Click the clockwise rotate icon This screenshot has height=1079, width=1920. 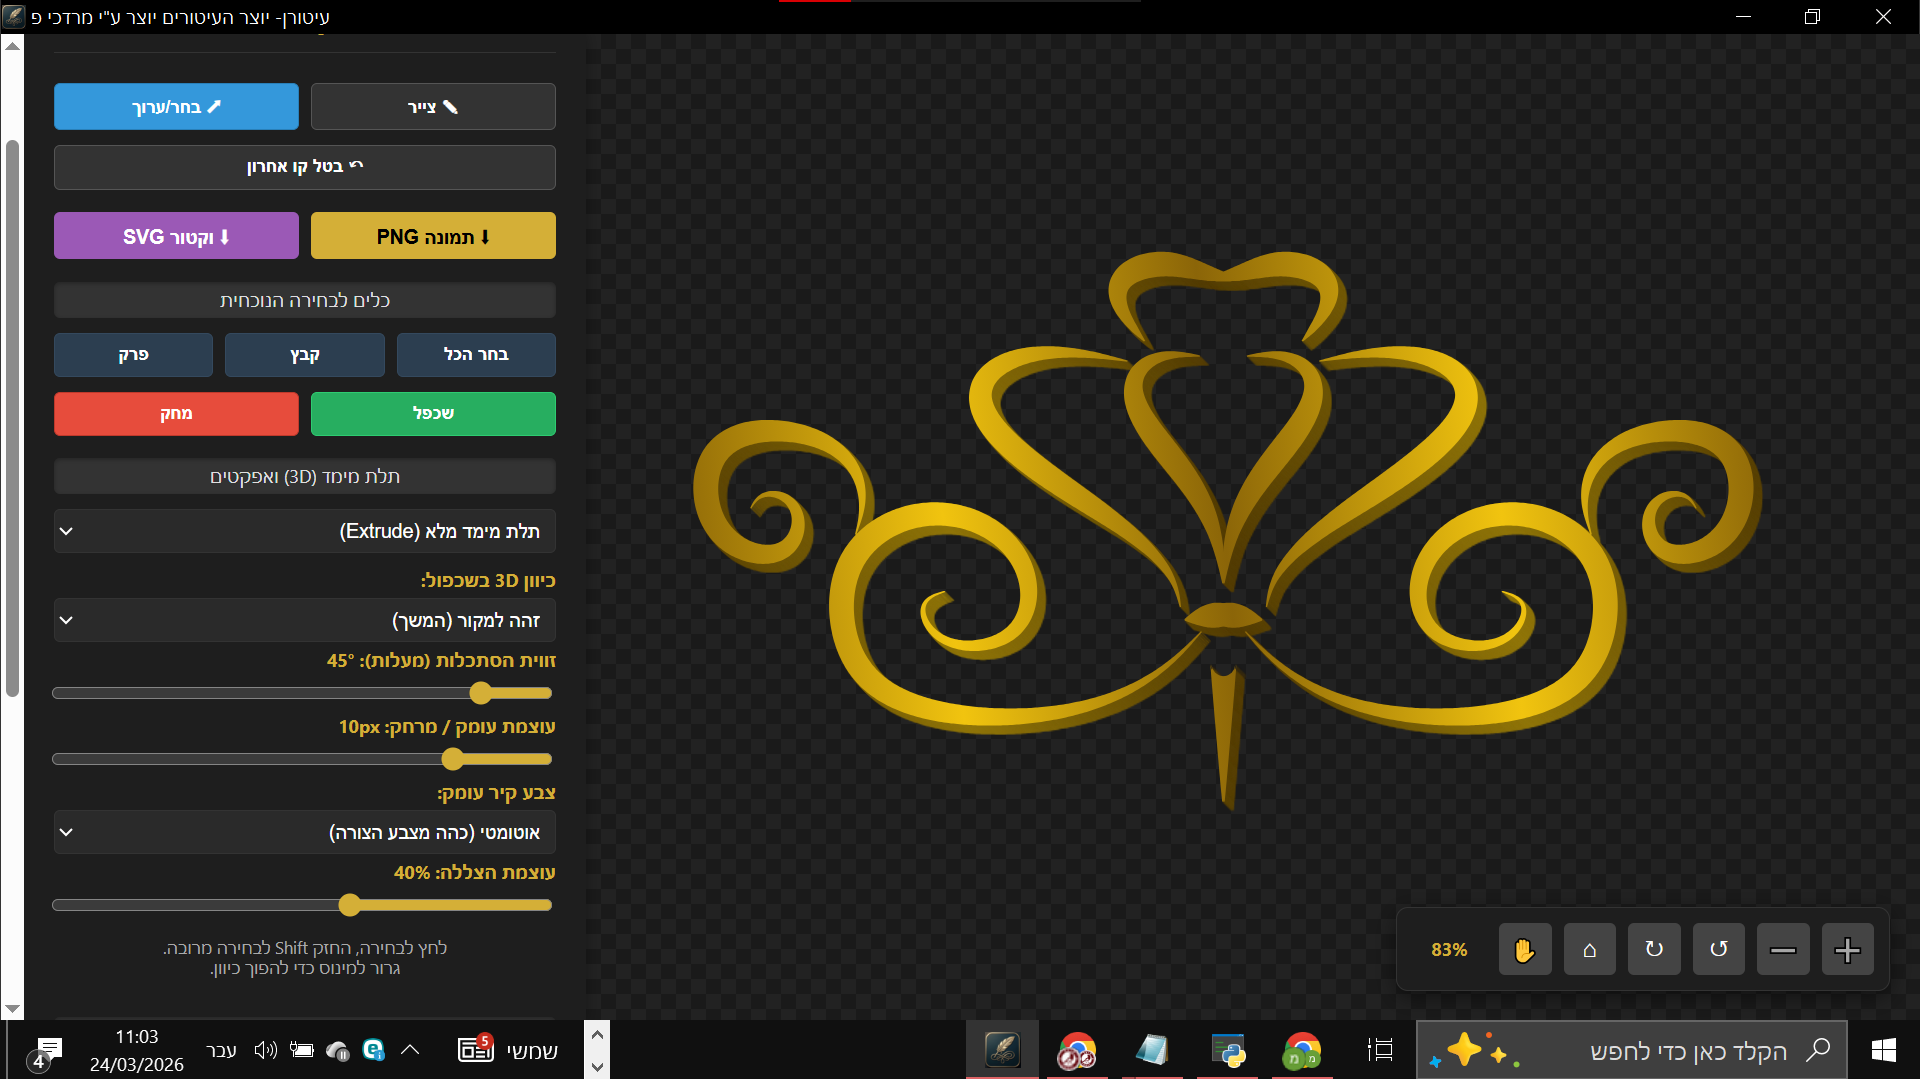[x=1654, y=949]
